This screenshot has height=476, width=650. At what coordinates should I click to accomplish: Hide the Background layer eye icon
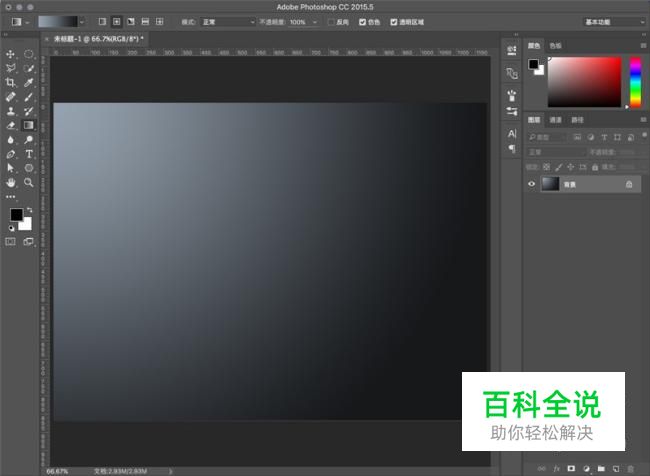point(531,184)
